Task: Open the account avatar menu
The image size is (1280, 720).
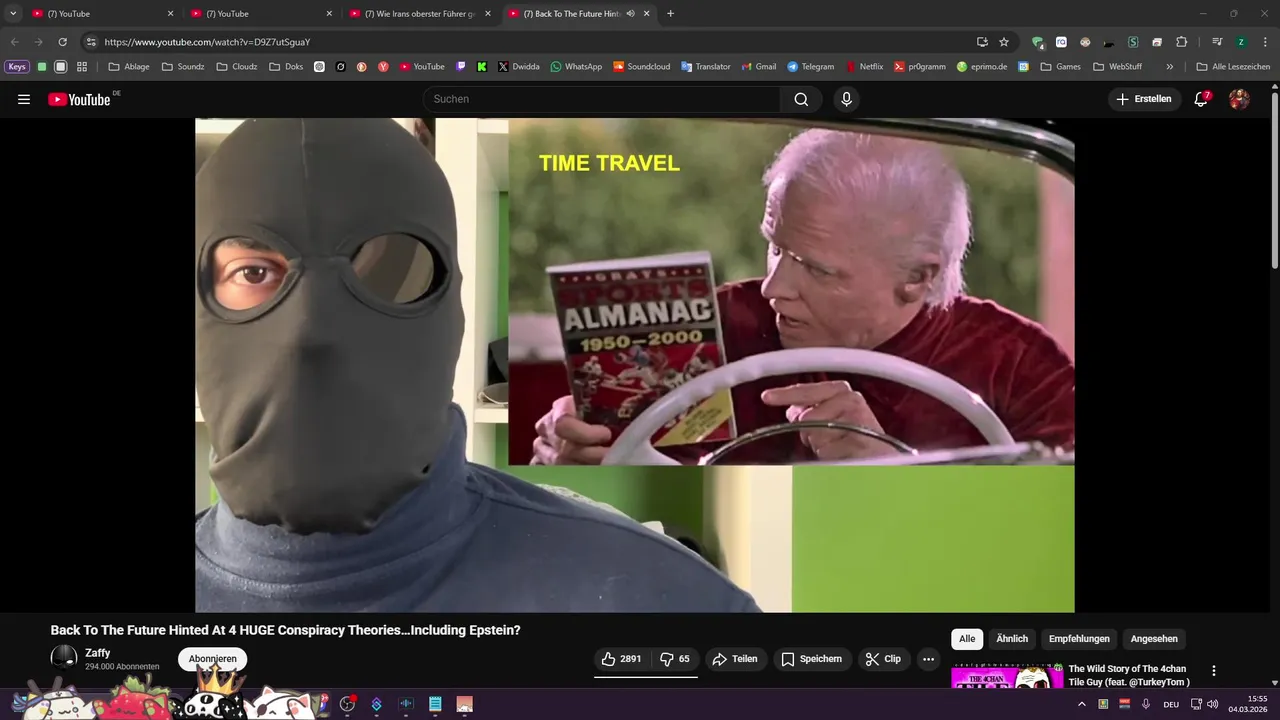Action: (x=1239, y=99)
